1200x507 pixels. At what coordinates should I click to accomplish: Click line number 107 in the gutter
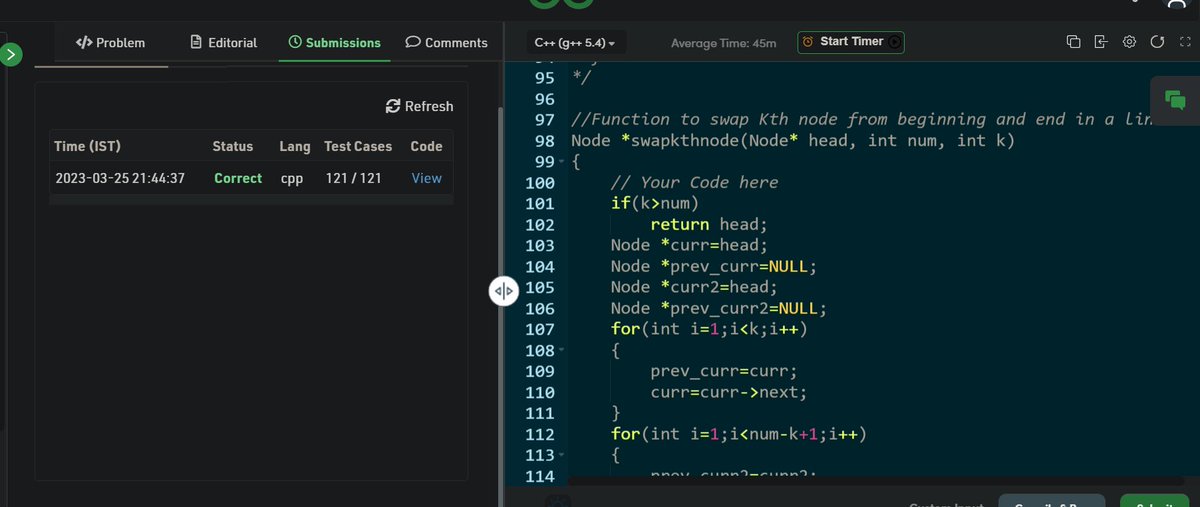[539, 330]
